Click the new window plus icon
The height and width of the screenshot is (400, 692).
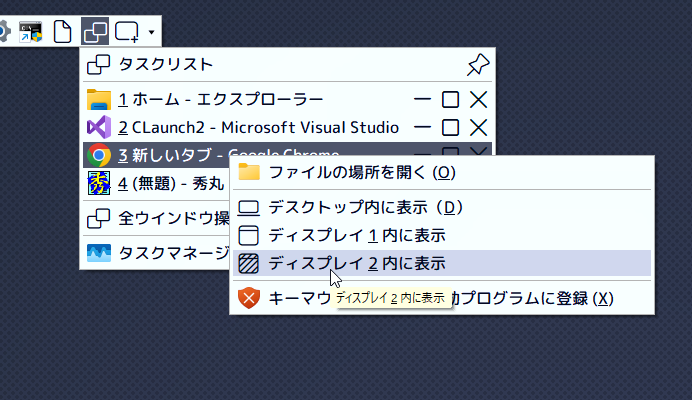pyautogui.click(x=127, y=32)
